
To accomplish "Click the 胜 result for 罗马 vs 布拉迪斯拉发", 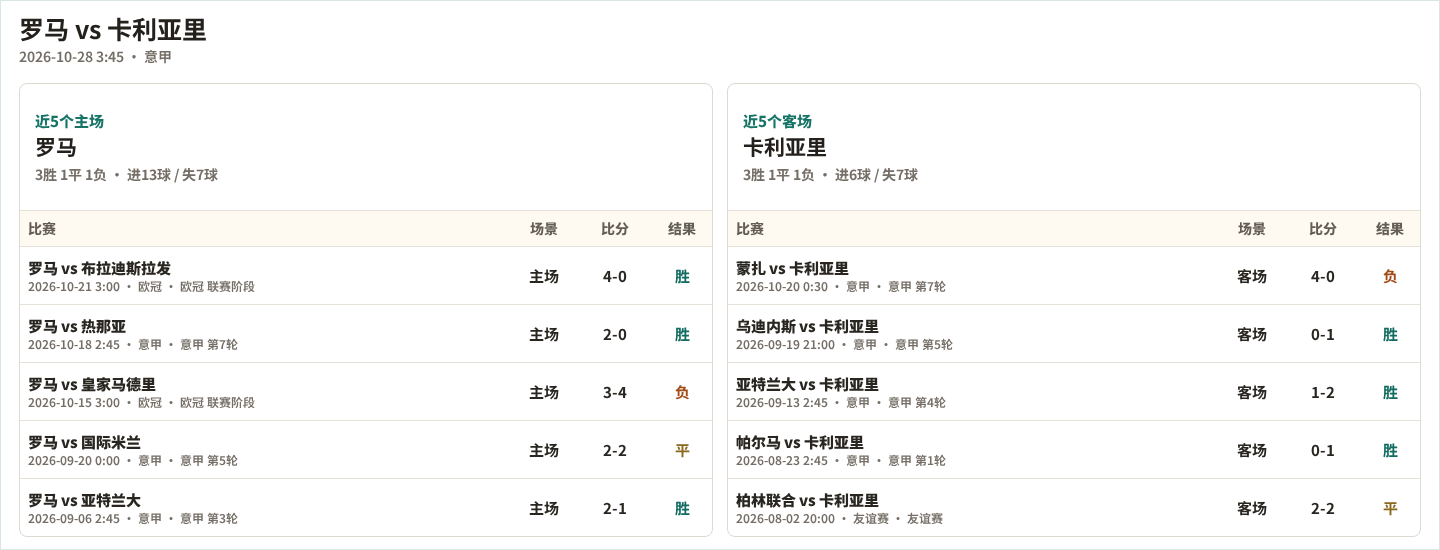I will (x=682, y=276).
